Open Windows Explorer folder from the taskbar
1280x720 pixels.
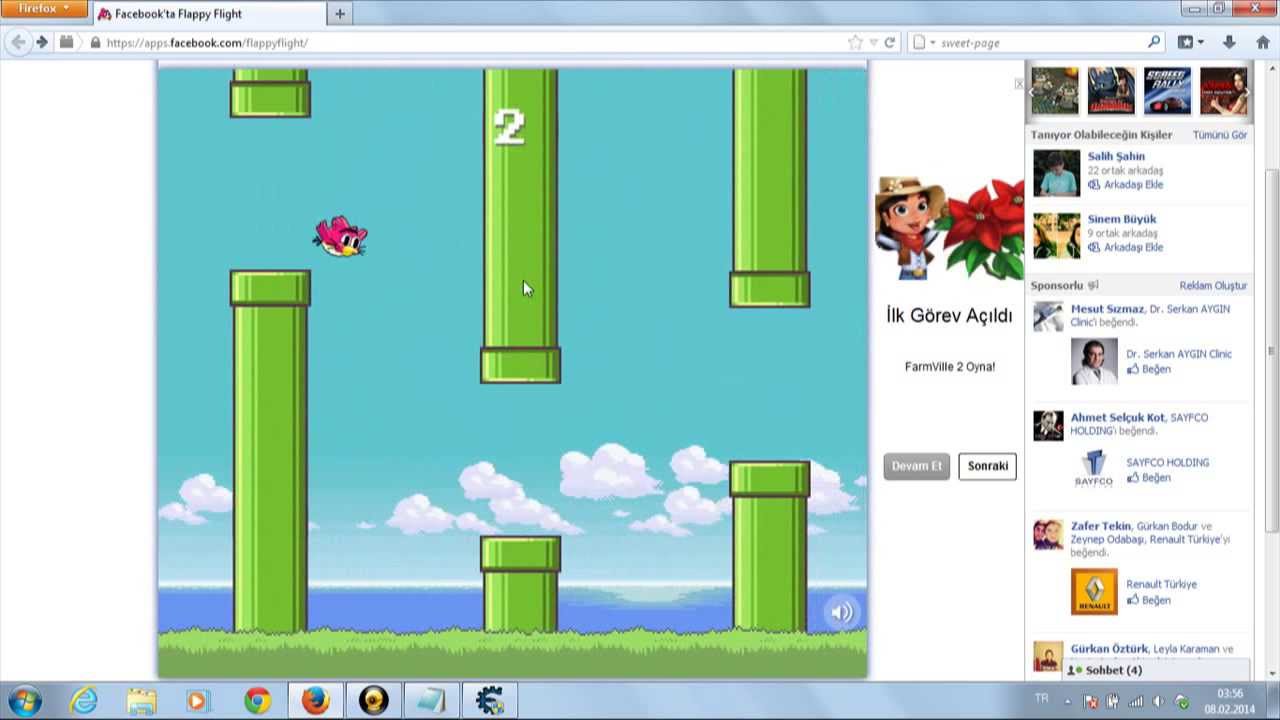click(141, 700)
